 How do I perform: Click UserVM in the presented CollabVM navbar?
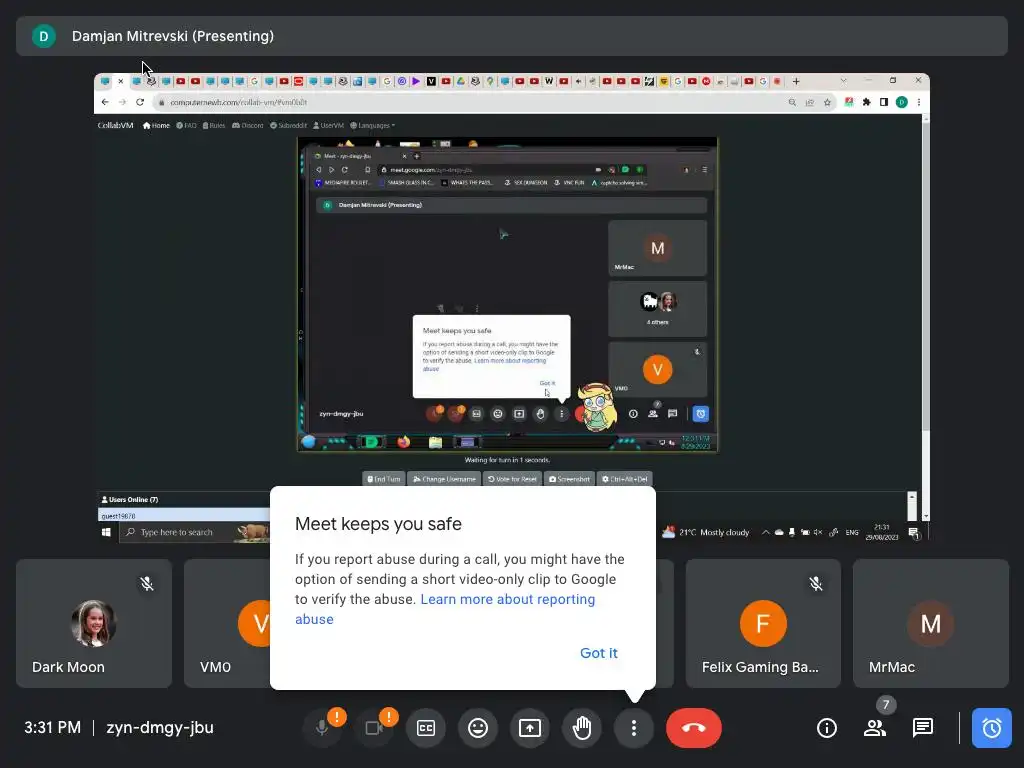[x=328, y=125]
